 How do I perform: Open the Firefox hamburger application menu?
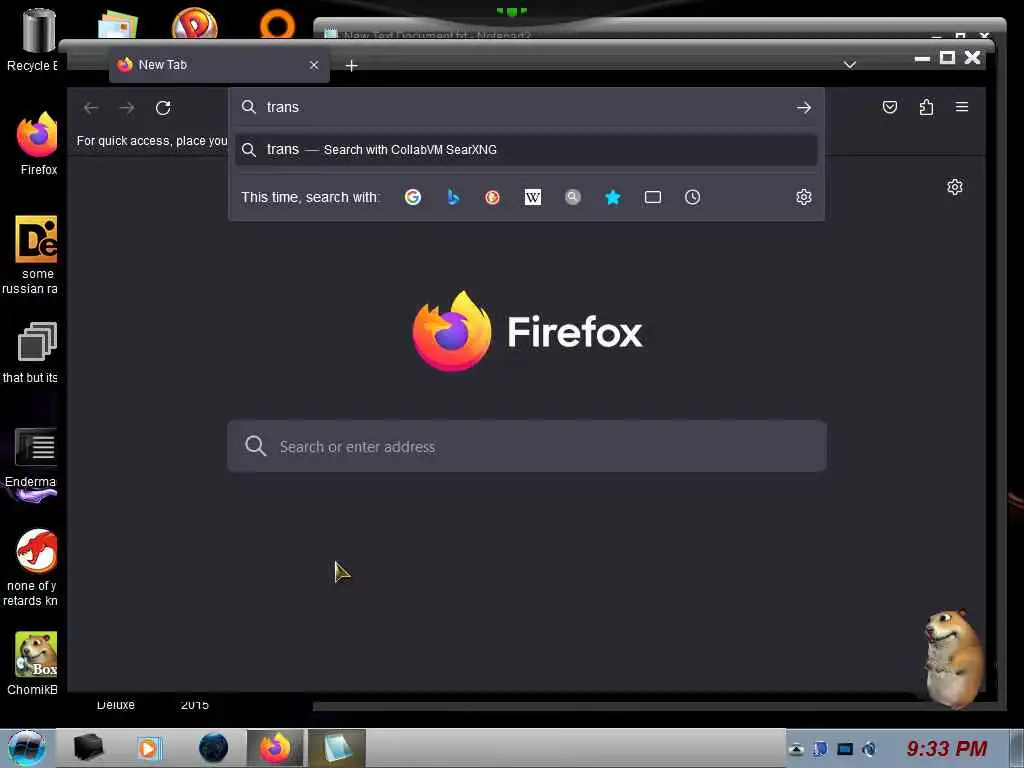point(962,107)
